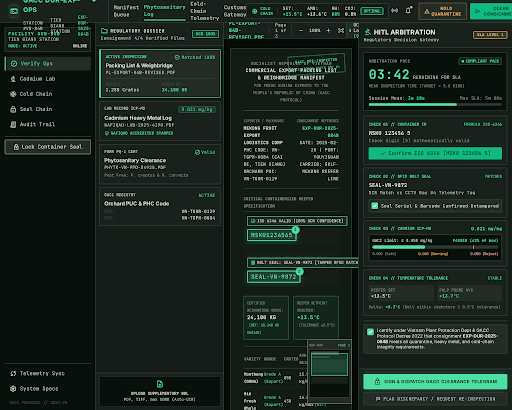Click annotation marker 1 on container ID
Screen dimensions: 512x410
(x=295, y=230)
